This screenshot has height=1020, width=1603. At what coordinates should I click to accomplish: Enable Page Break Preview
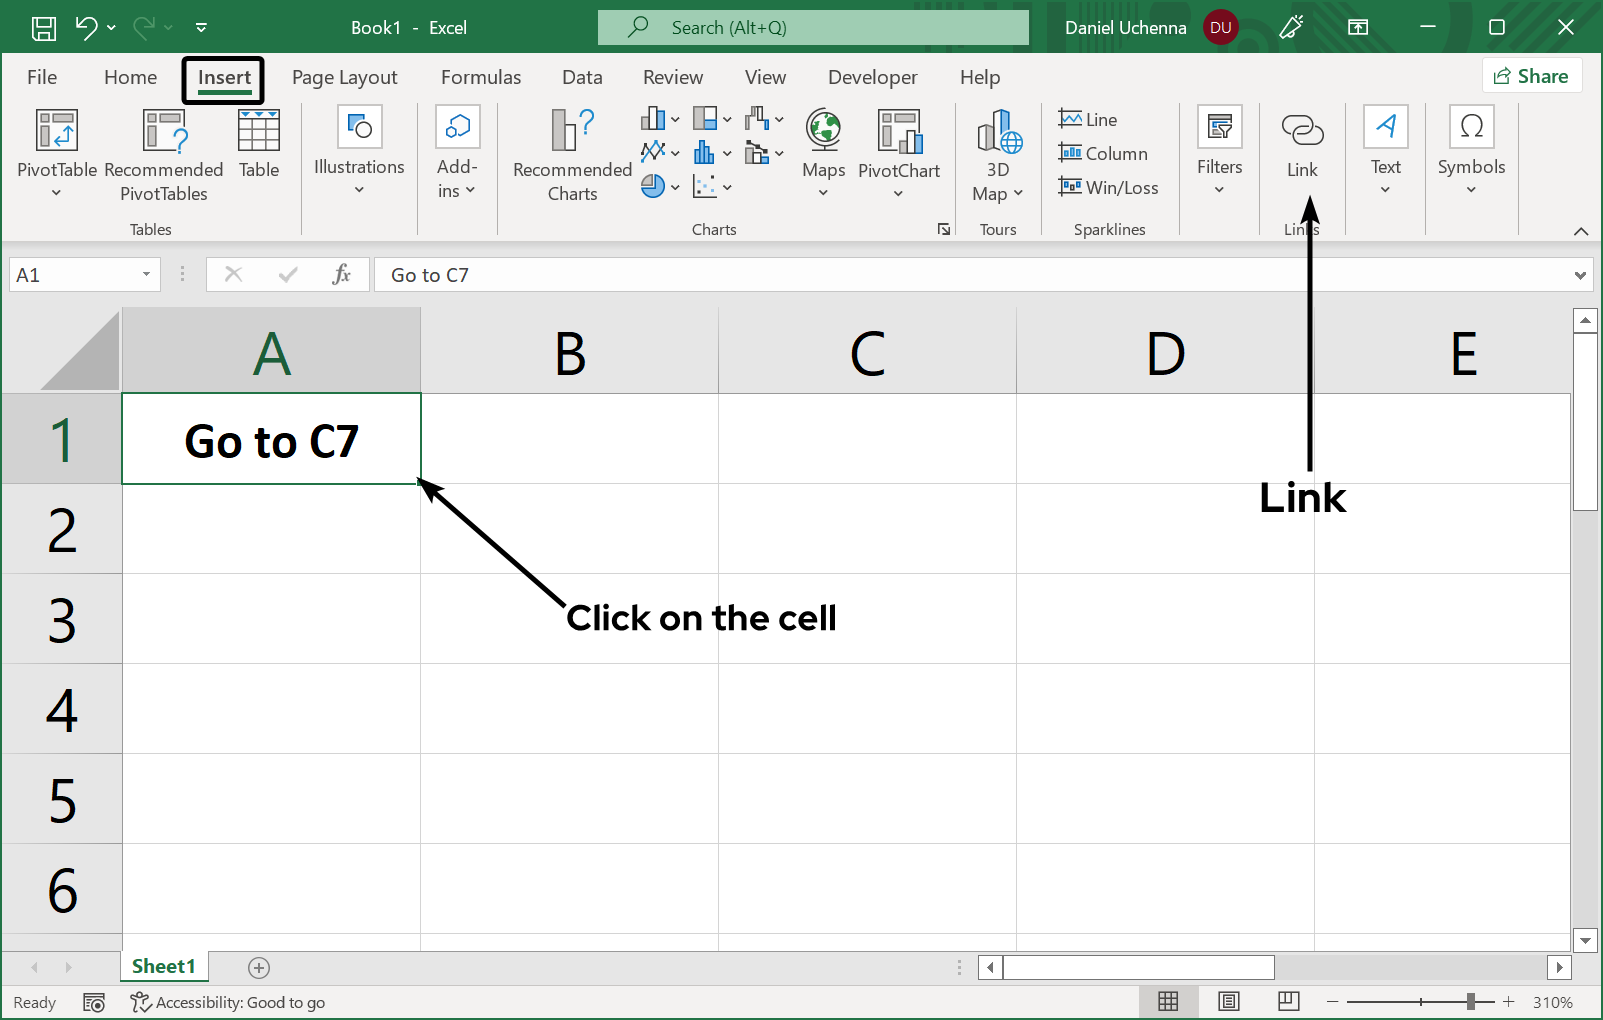pos(1287,1001)
